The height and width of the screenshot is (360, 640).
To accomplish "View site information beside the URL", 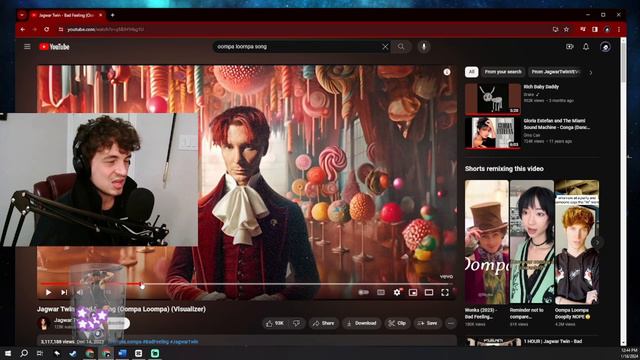I will point(61,29).
